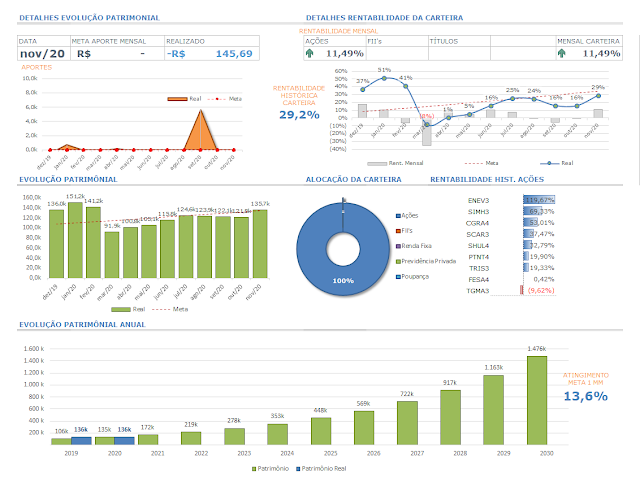Screen dimensions: 640x478
Task: Click the 119,67% data bar for ENEV3
Action: (x=539, y=200)
